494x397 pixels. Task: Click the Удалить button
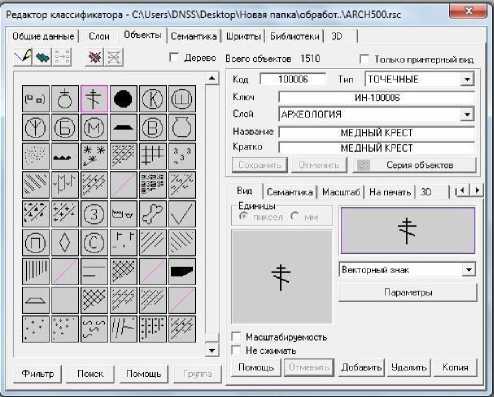409,367
